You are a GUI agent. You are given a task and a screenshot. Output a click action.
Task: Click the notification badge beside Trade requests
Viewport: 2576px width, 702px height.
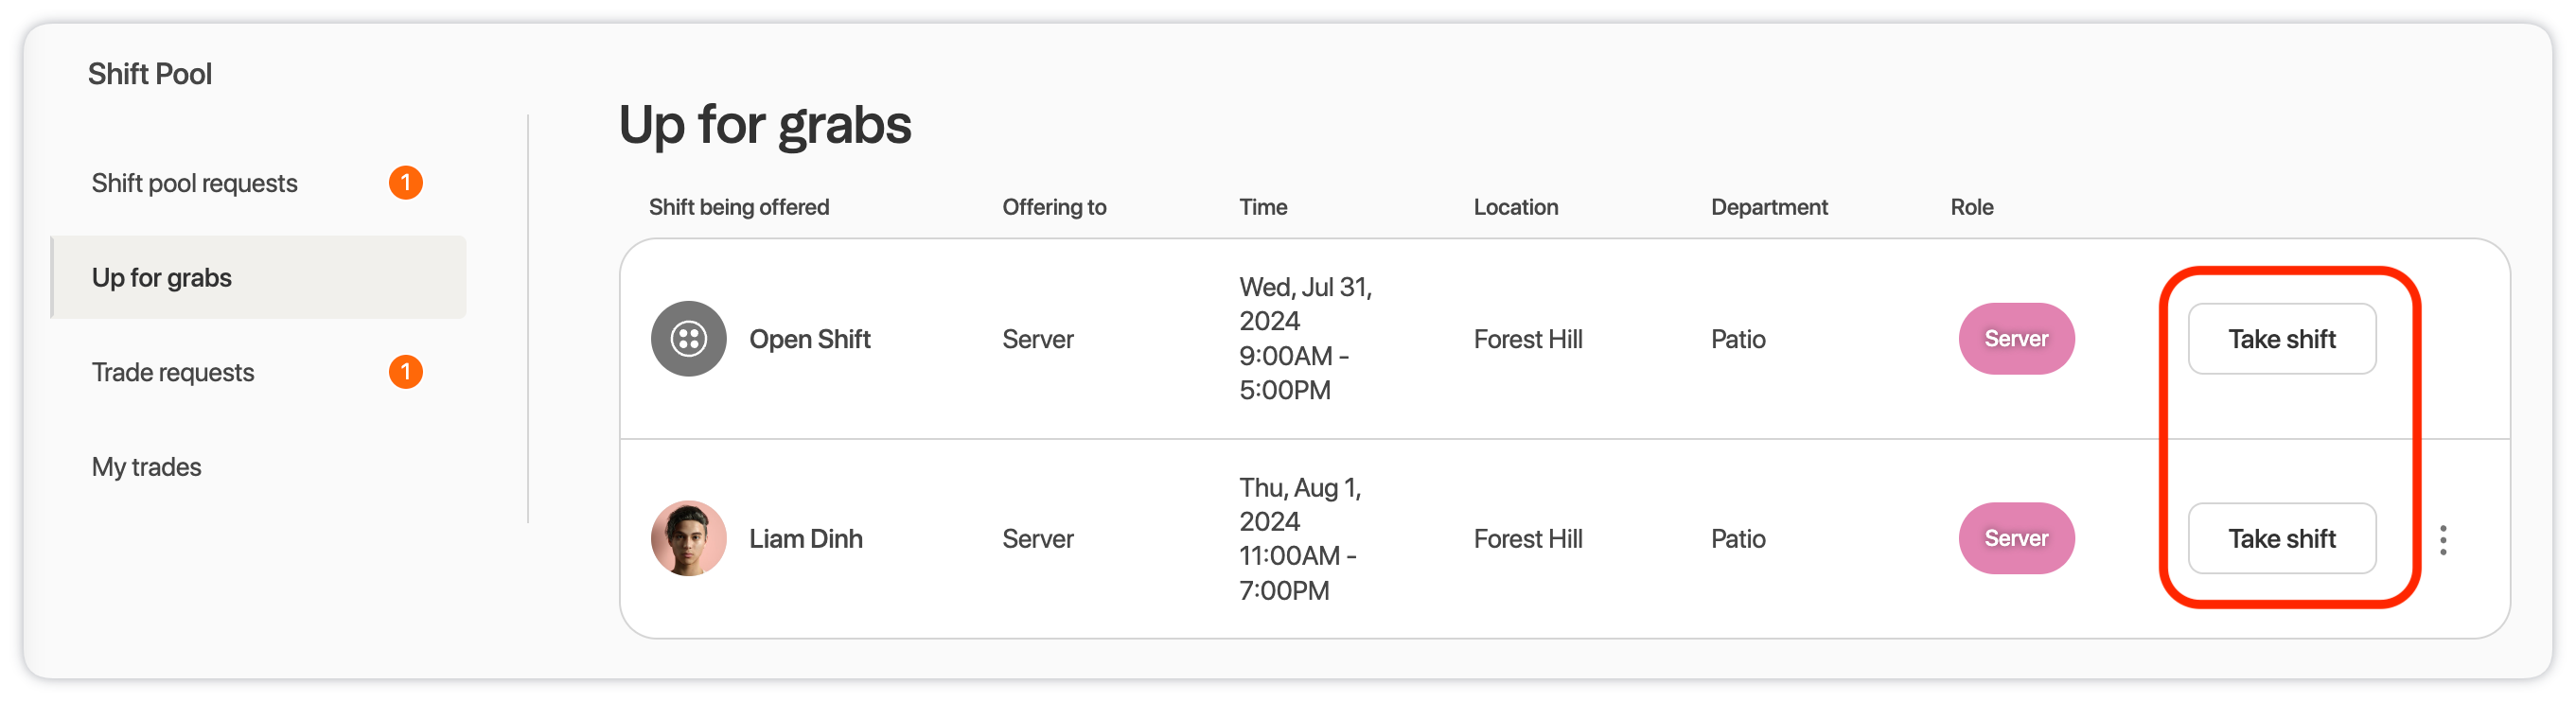click(x=405, y=372)
